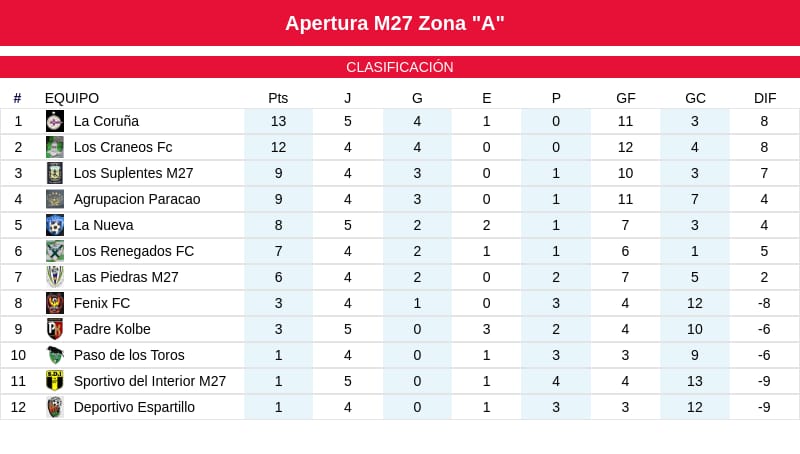The height and width of the screenshot is (454, 800).
Task: Click the Las Piedras M27 shield icon
Action: (55, 277)
